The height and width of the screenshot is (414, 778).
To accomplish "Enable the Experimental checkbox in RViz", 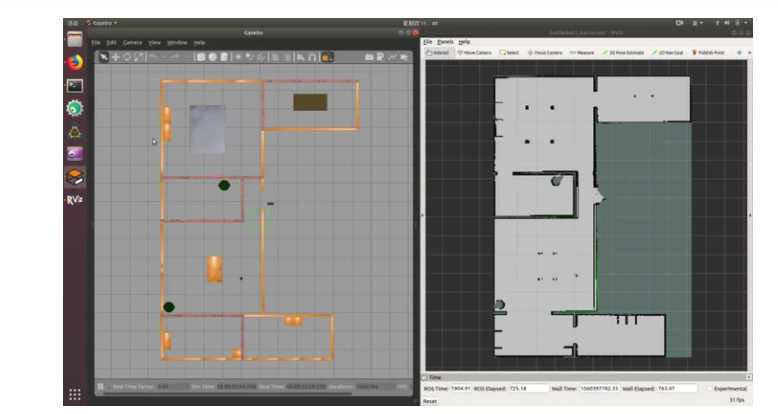I will pyautogui.click(x=710, y=388).
